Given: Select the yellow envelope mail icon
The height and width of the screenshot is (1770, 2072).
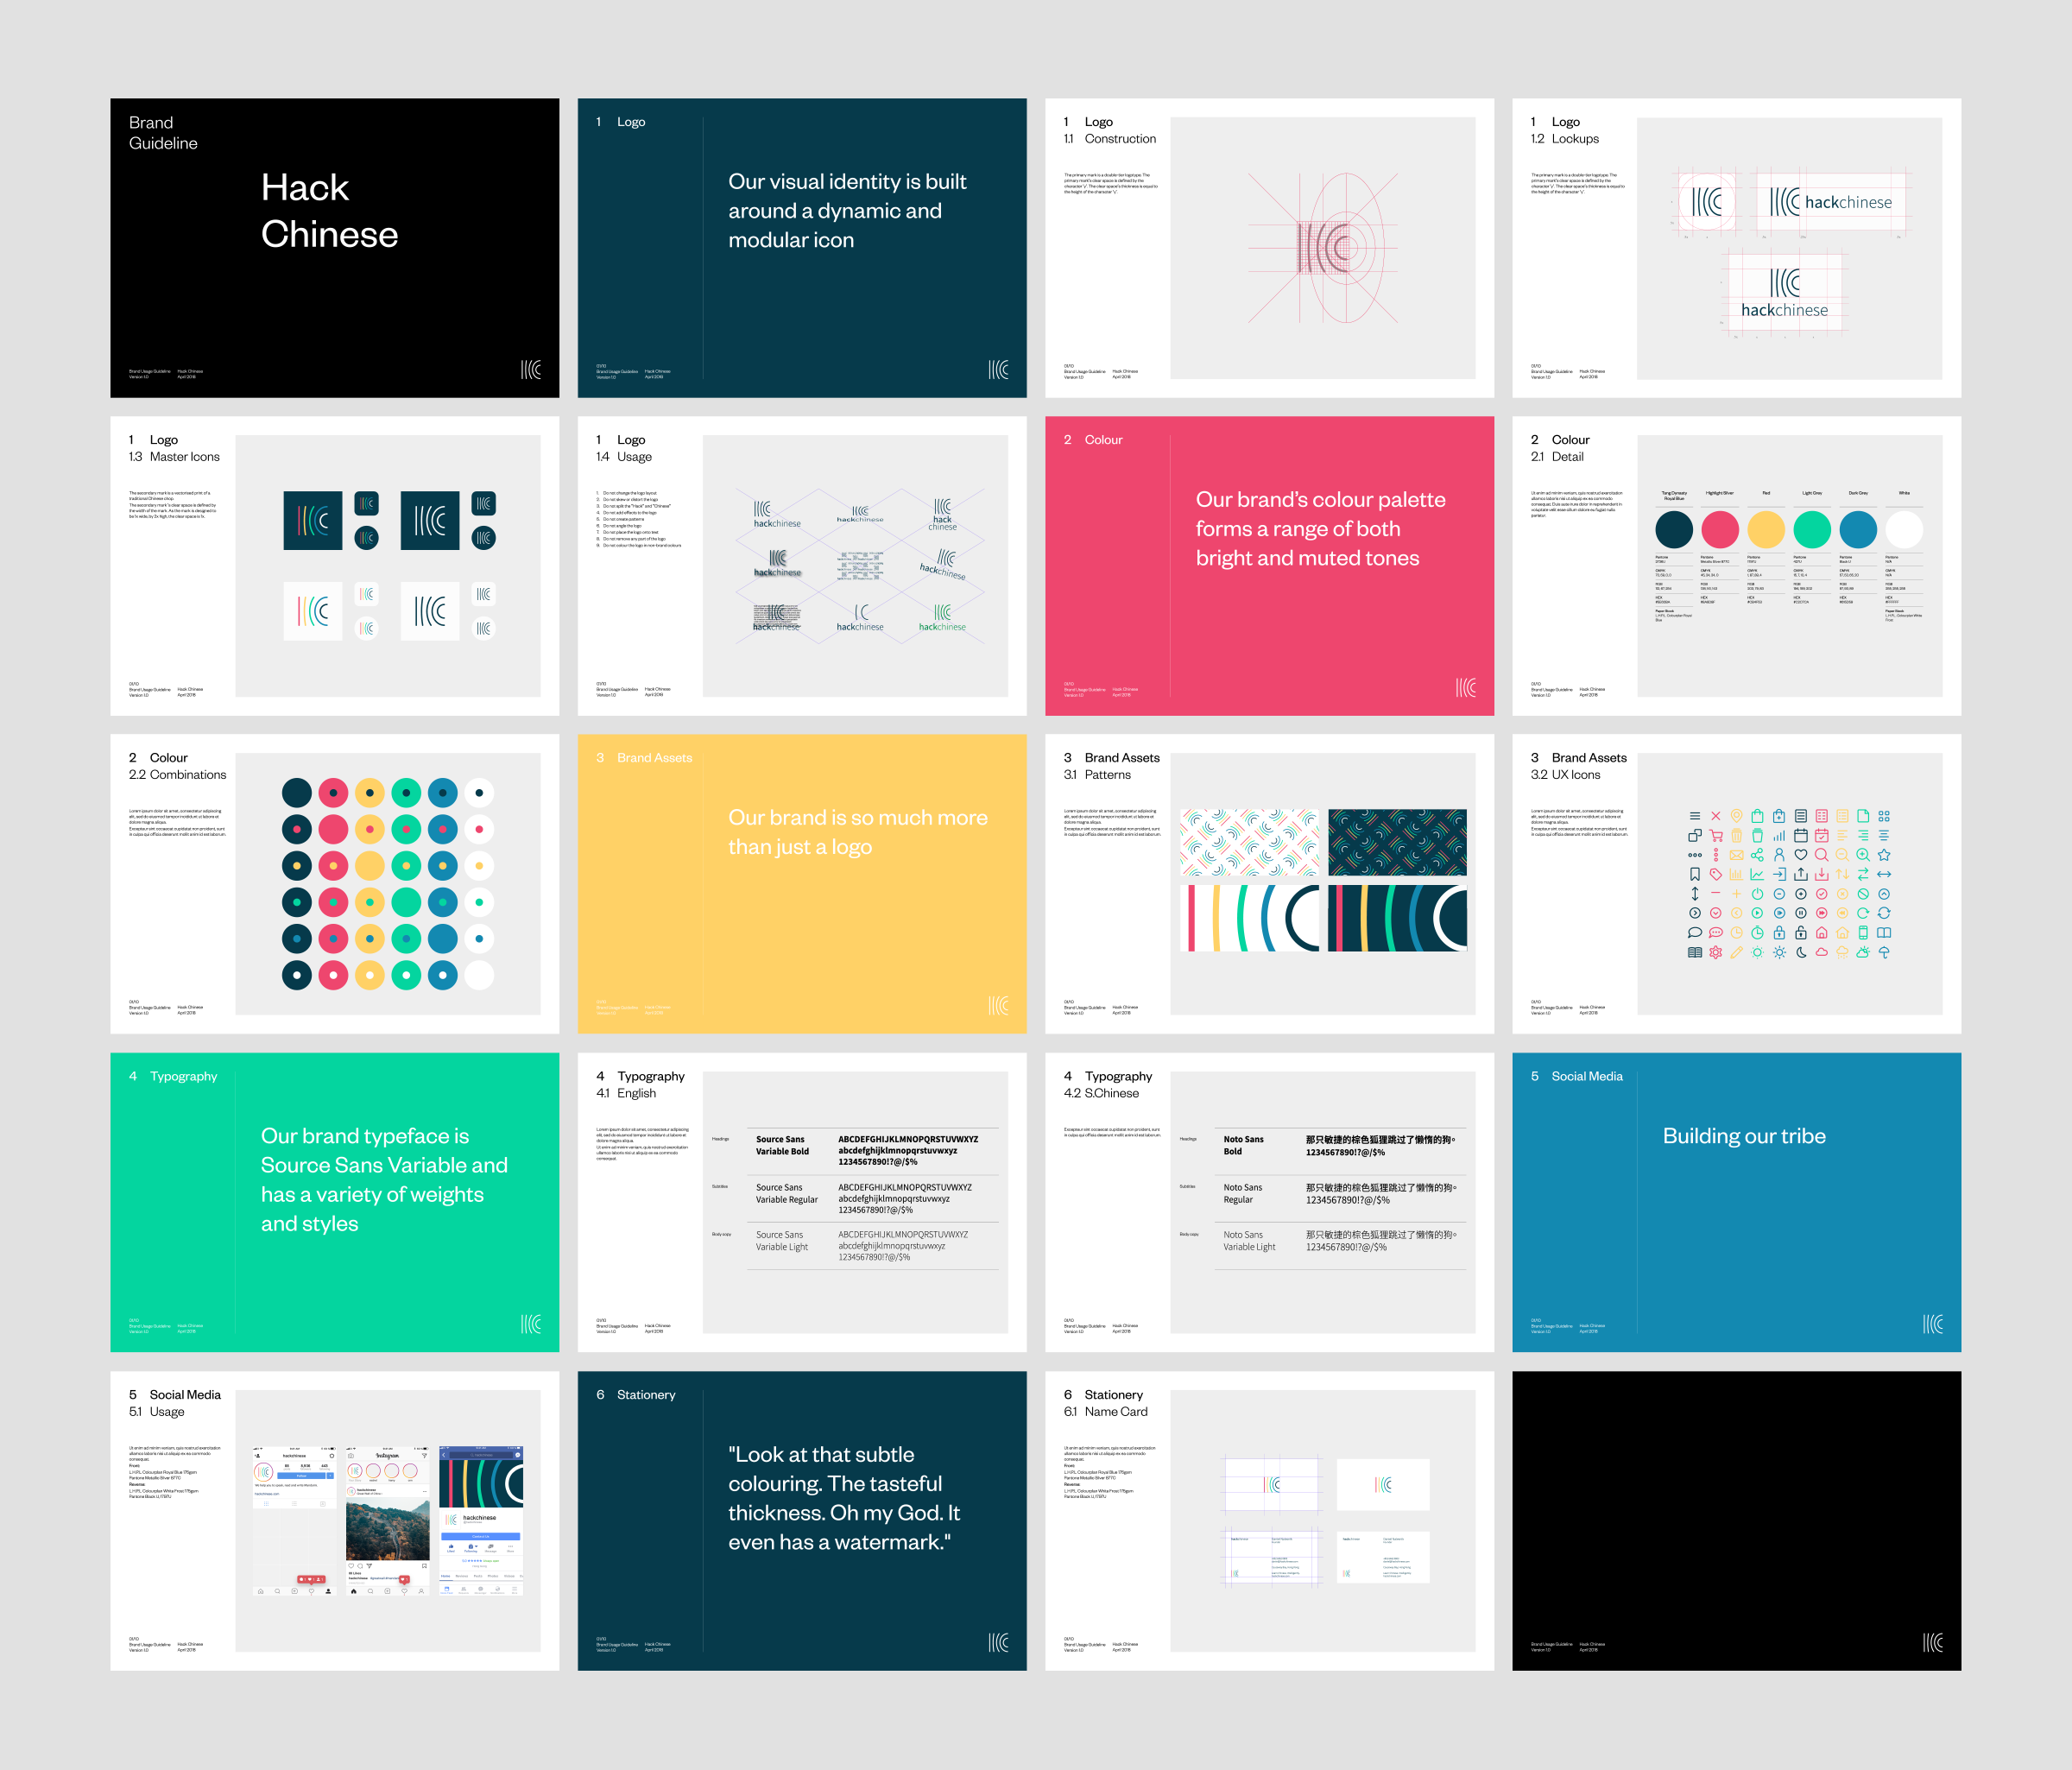Looking at the screenshot, I should click(1737, 855).
